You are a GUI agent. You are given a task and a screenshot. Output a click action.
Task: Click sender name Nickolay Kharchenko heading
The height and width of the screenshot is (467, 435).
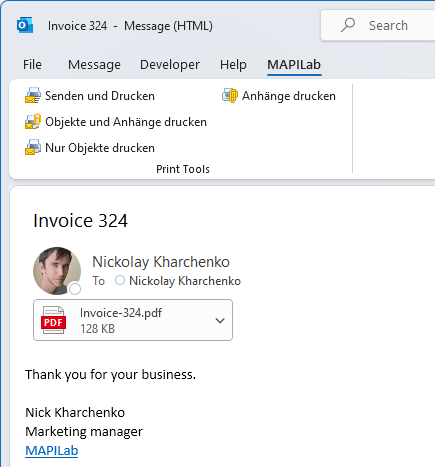click(x=161, y=262)
